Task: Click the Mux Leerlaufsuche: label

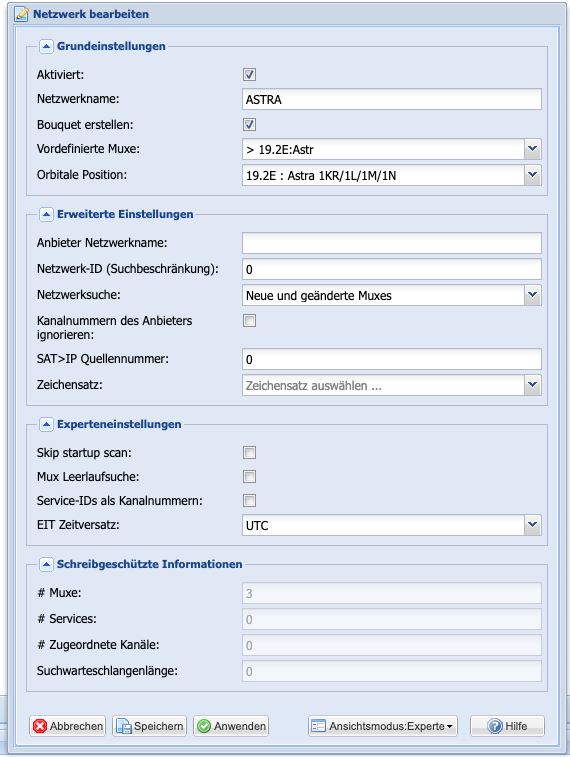Action: (88, 477)
